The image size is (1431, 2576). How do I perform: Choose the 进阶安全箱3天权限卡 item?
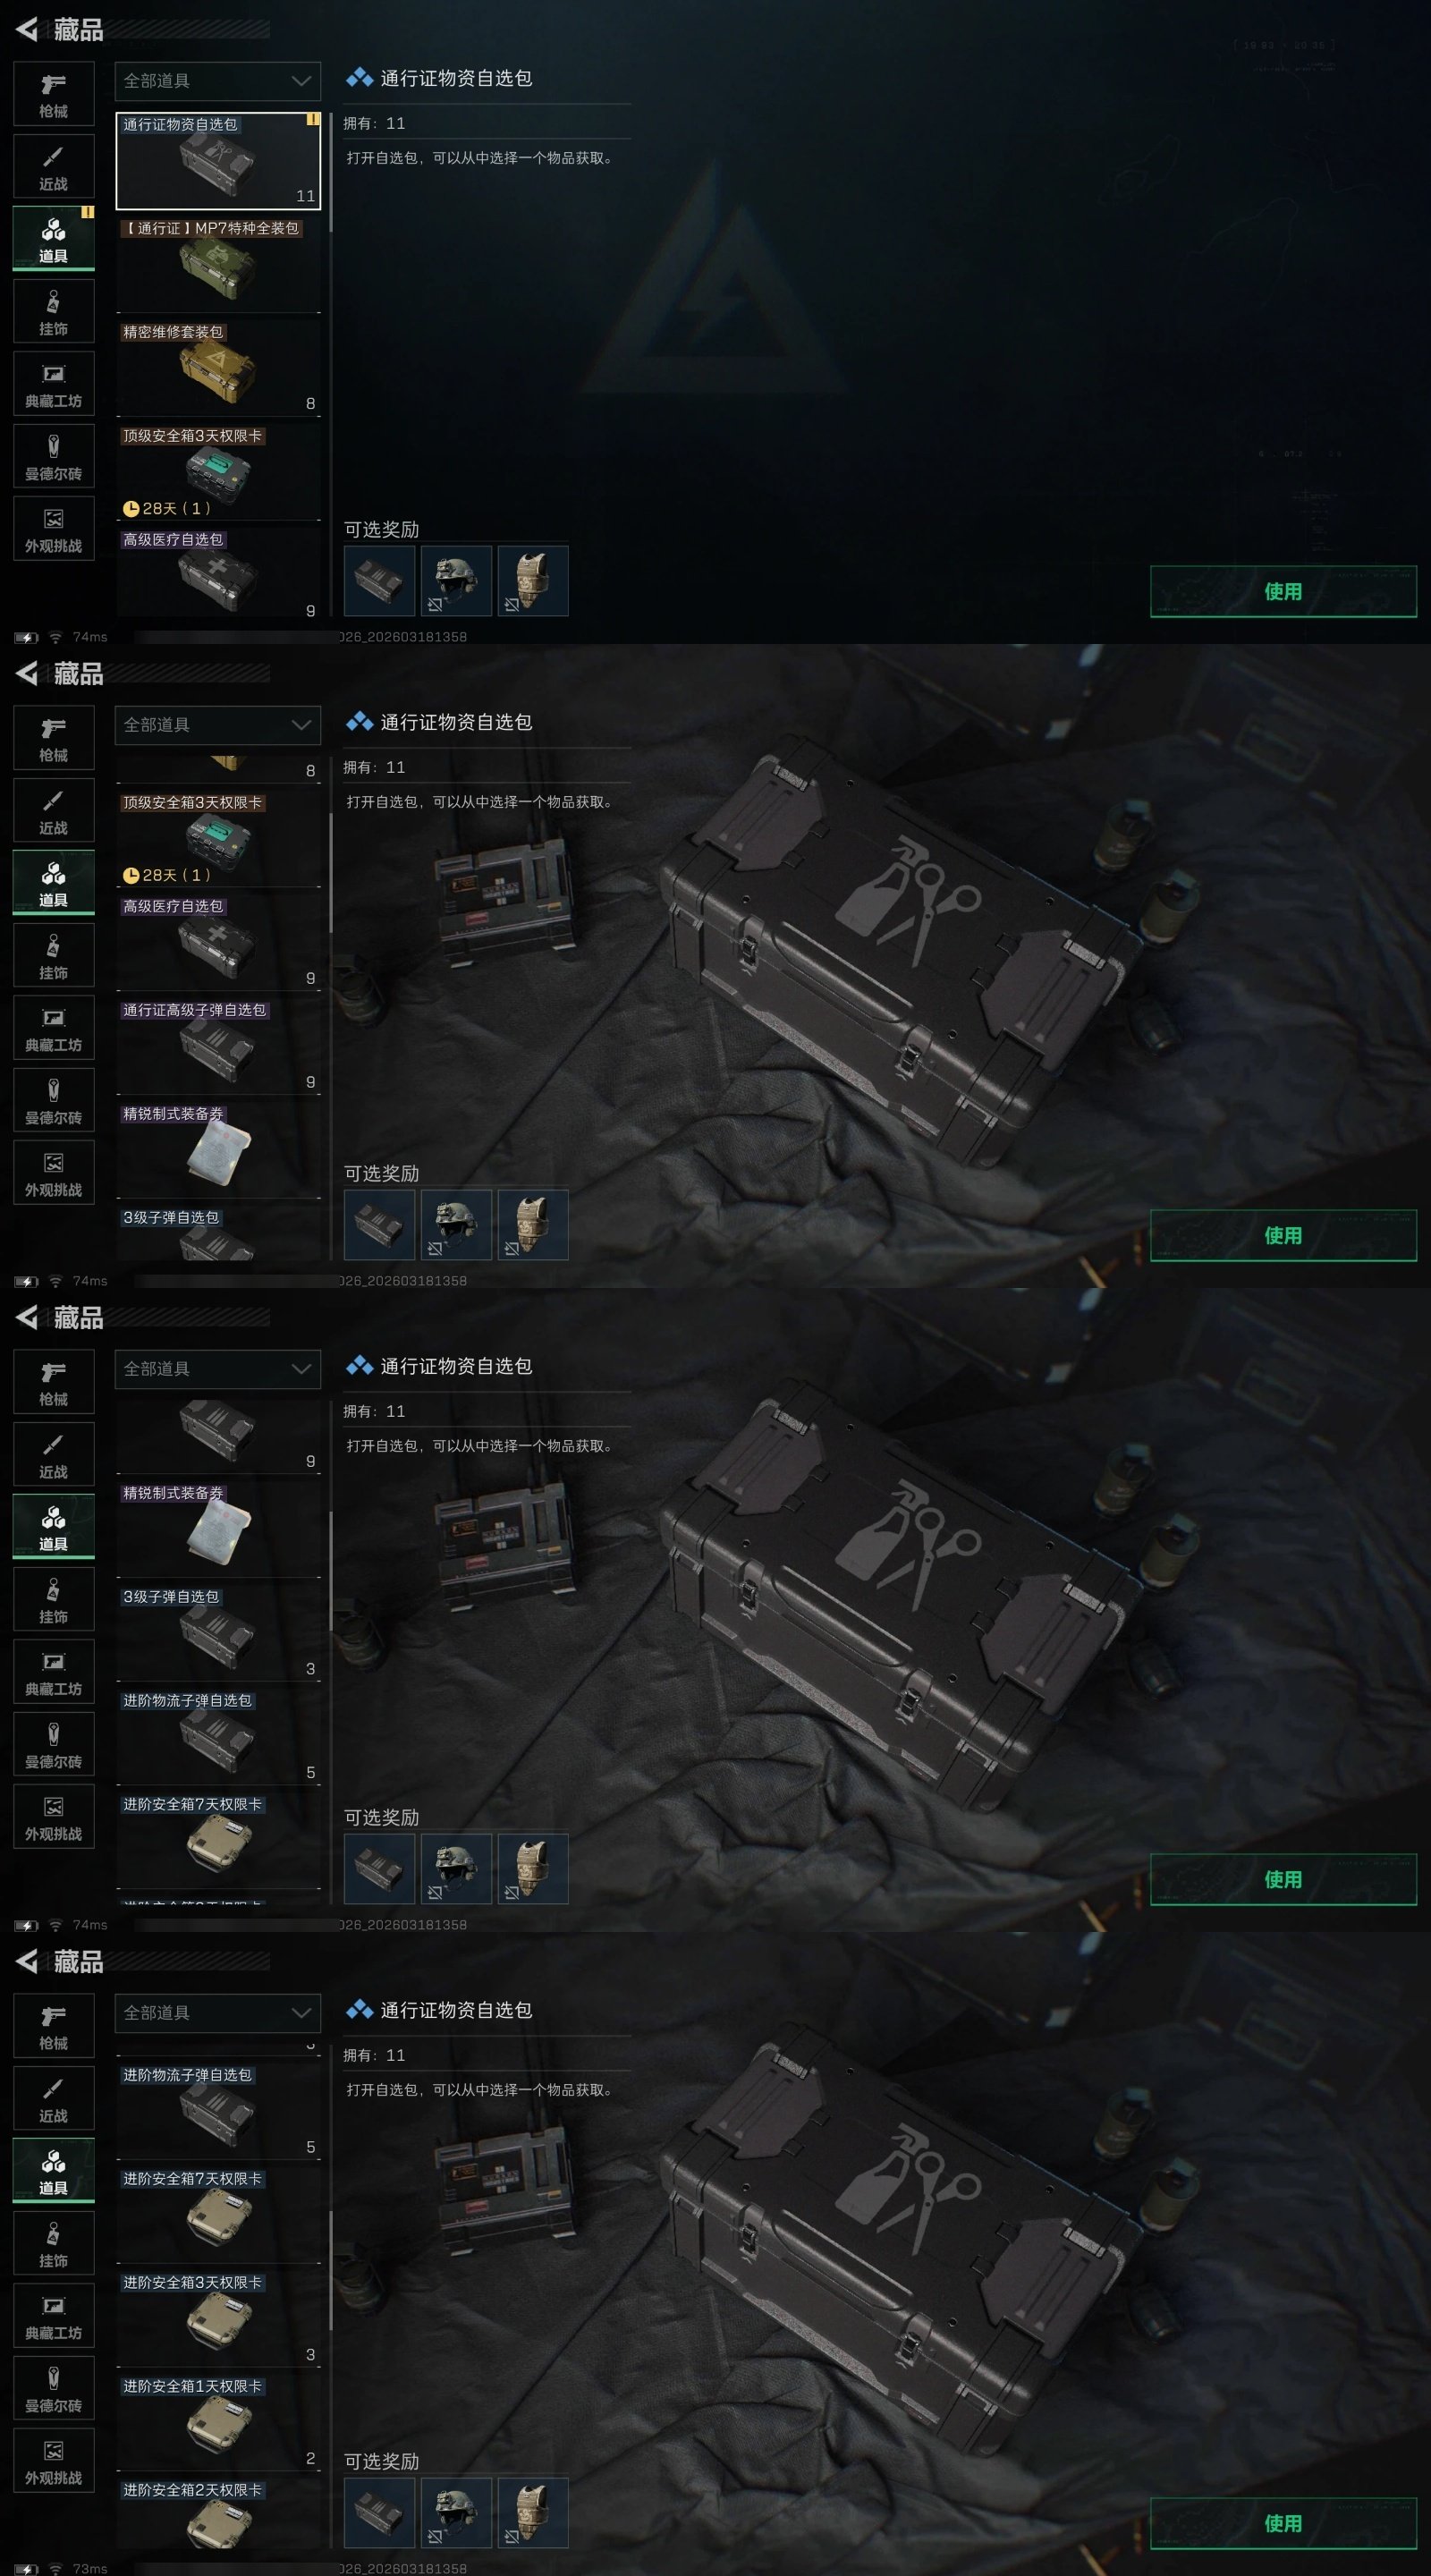(x=218, y=2319)
